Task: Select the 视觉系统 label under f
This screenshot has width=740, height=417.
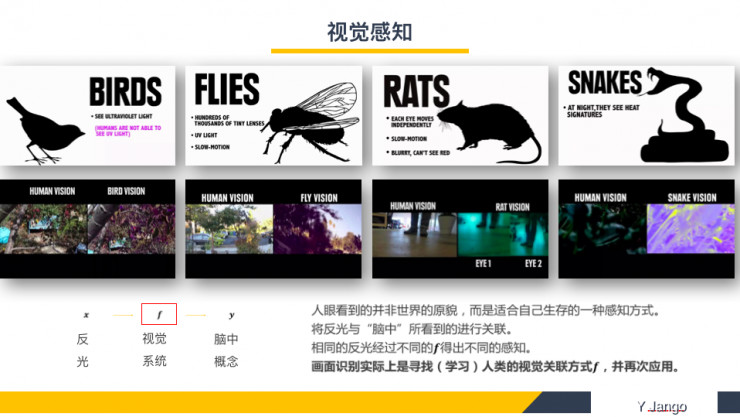Action: [155, 350]
